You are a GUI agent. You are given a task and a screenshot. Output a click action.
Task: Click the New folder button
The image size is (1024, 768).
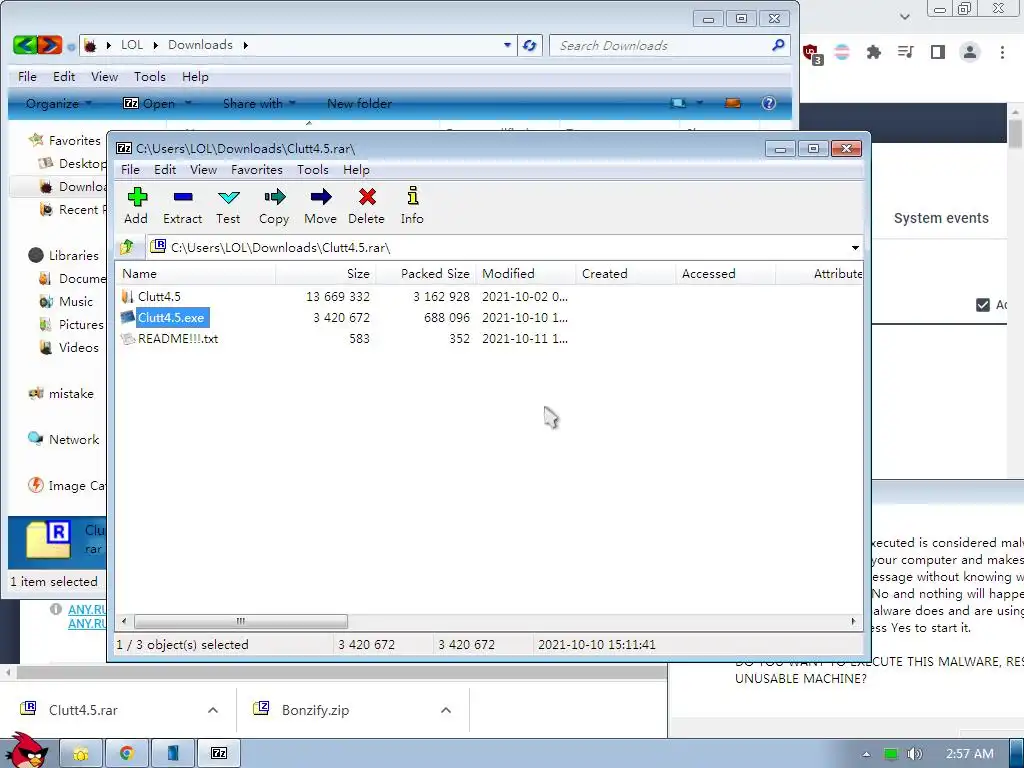[x=359, y=103]
